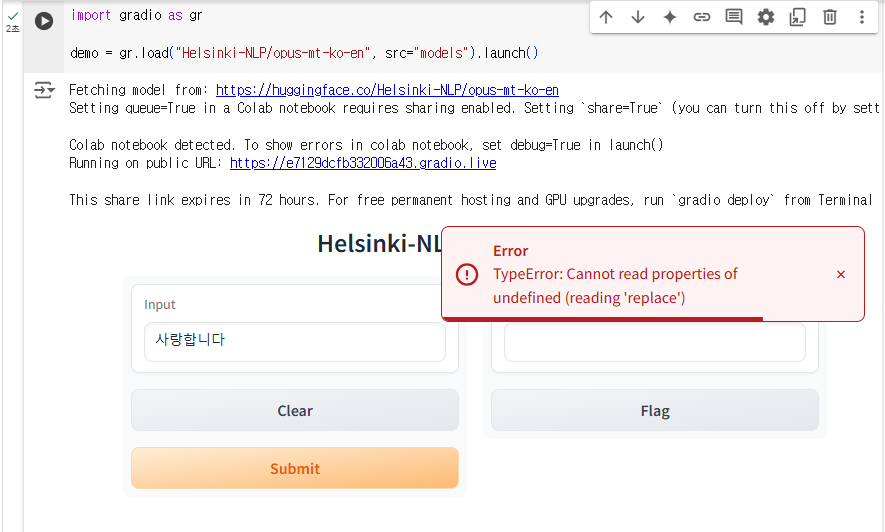Click the 'Input' label text

point(160,305)
